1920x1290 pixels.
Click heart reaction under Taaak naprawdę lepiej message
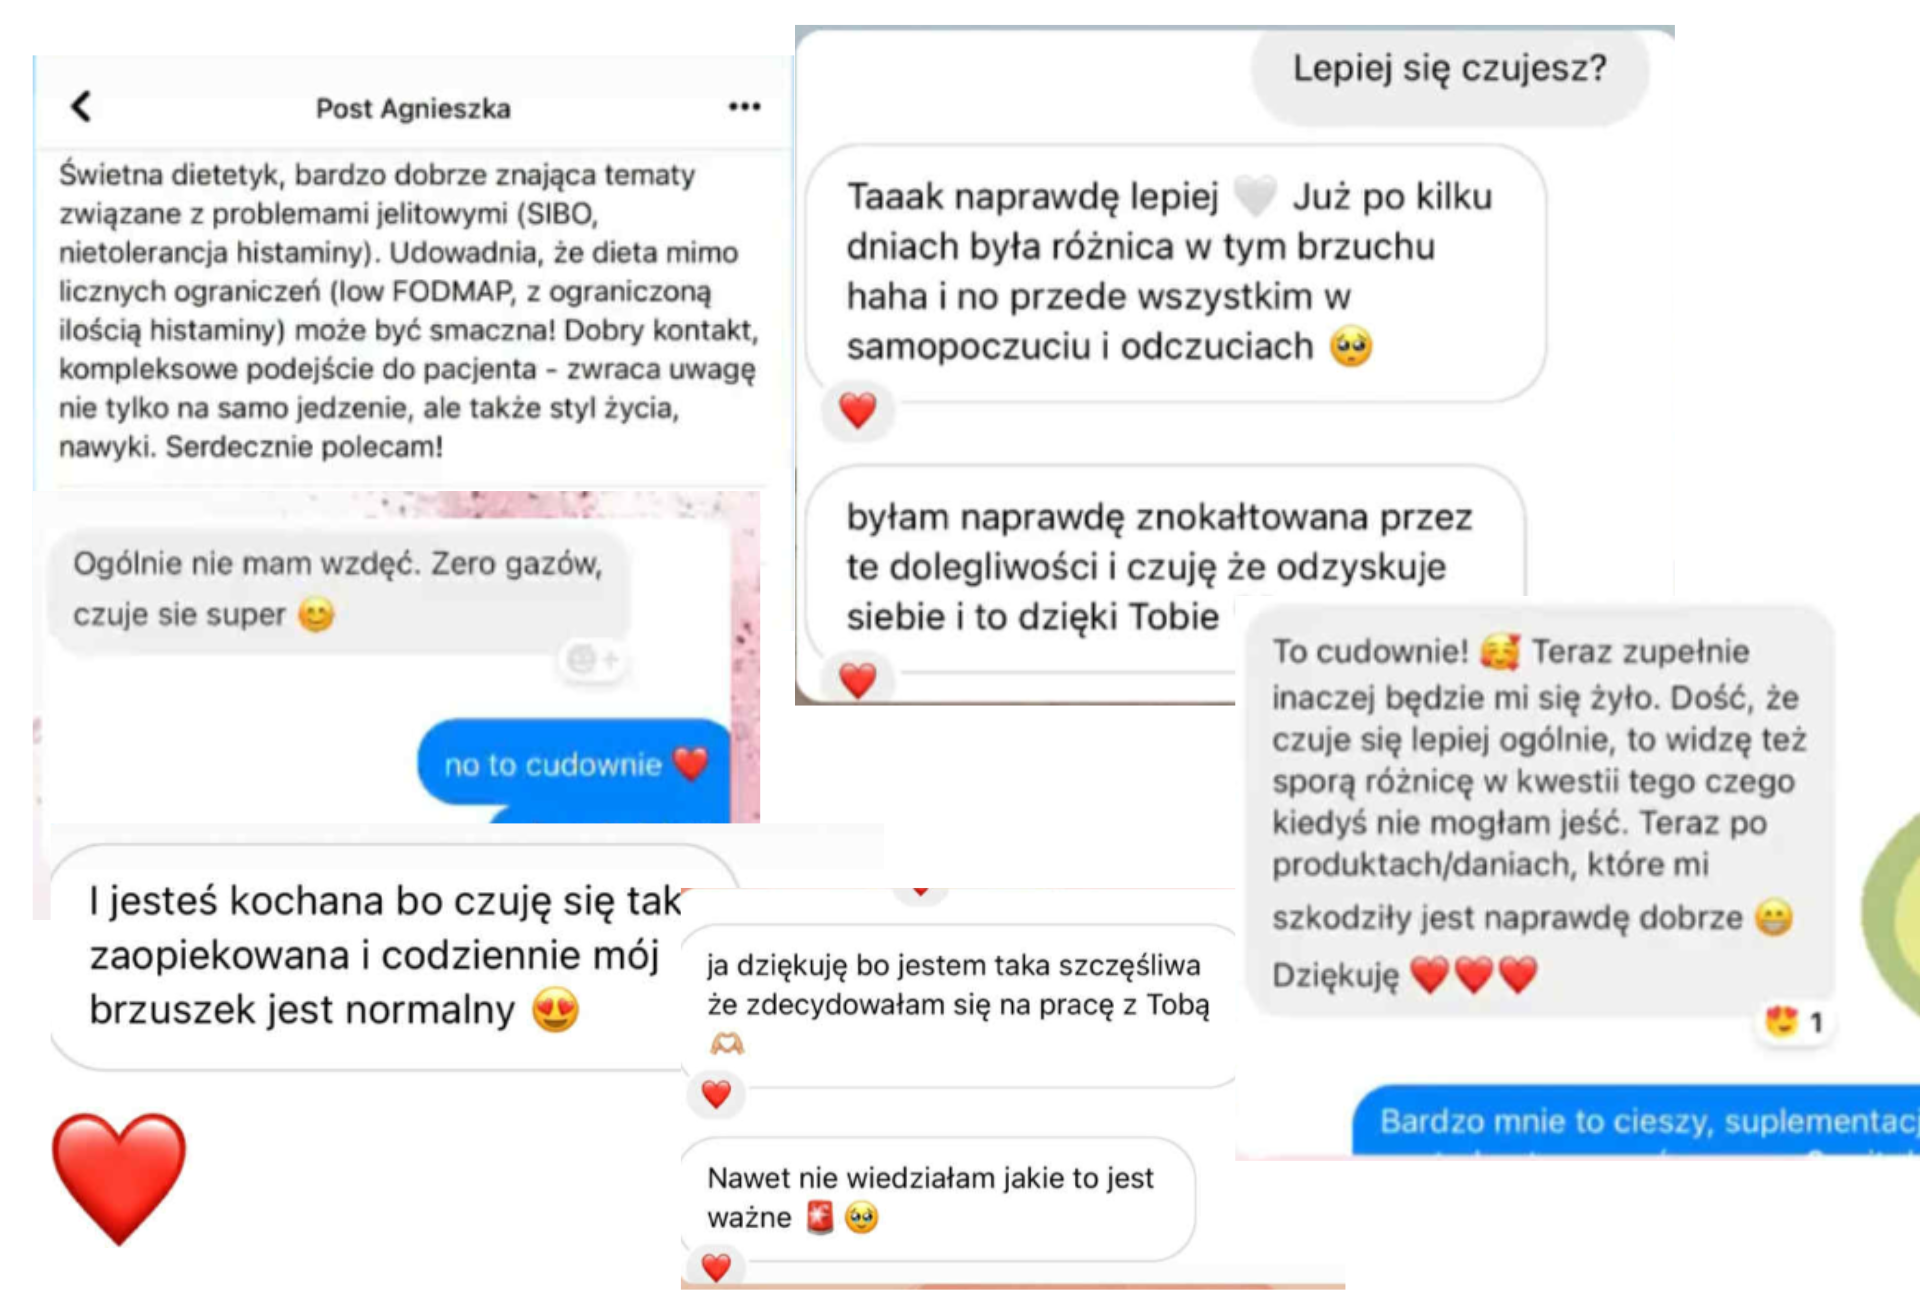click(x=858, y=410)
